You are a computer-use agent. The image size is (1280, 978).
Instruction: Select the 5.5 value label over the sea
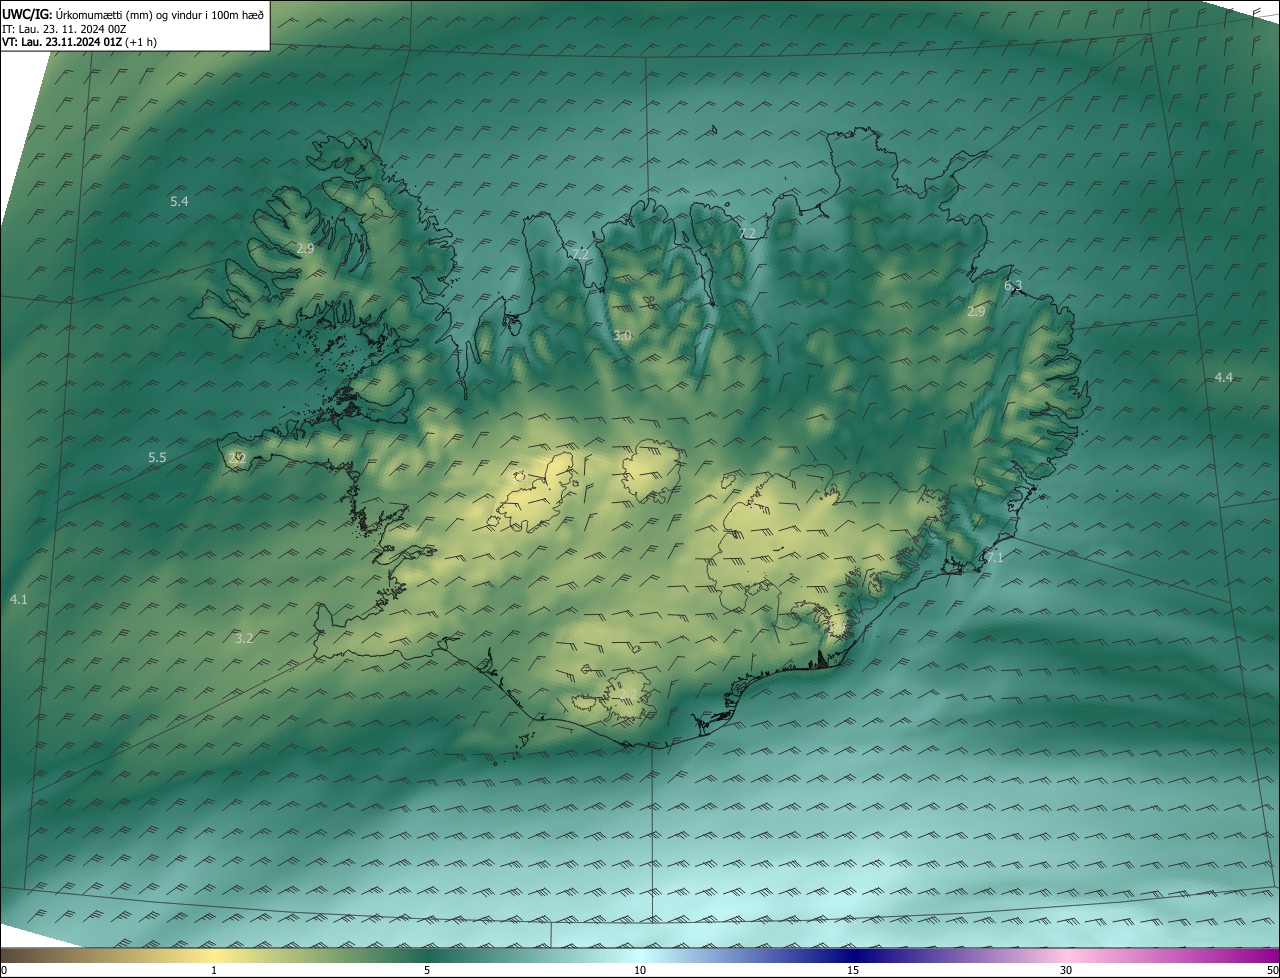pyautogui.click(x=157, y=458)
